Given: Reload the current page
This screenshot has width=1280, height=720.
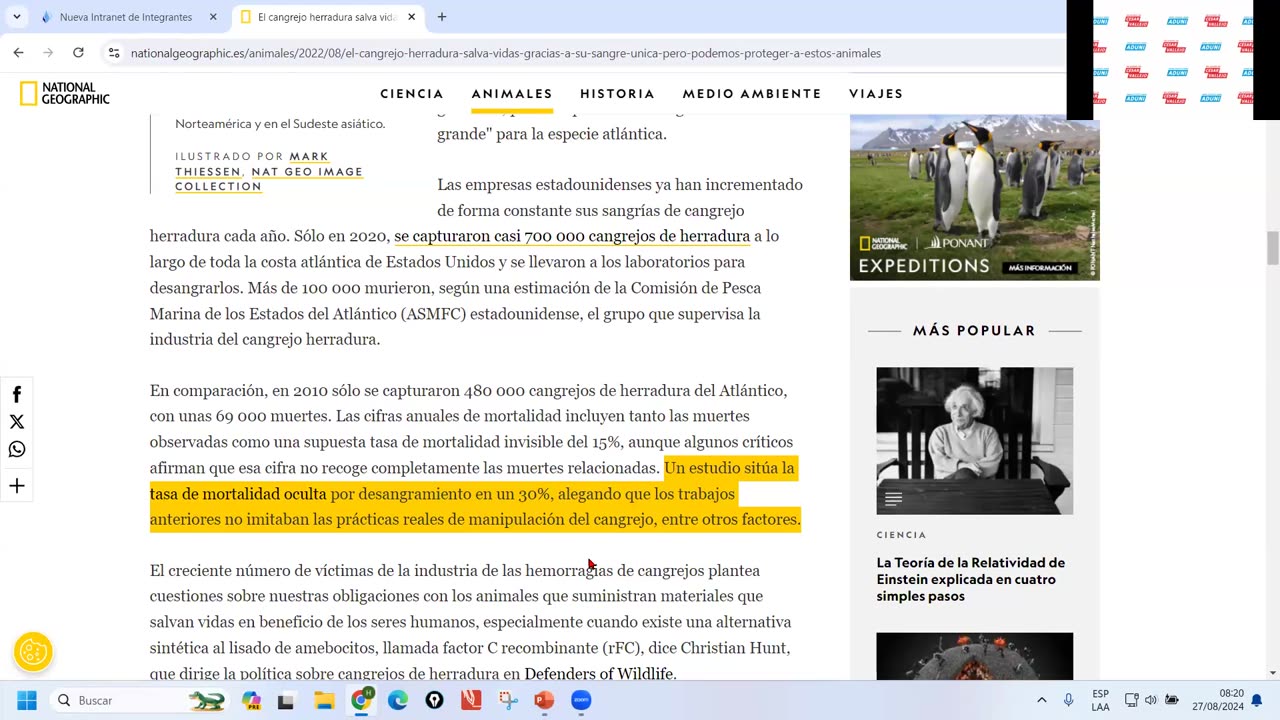Looking at the screenshot, I should click(78, 53).
